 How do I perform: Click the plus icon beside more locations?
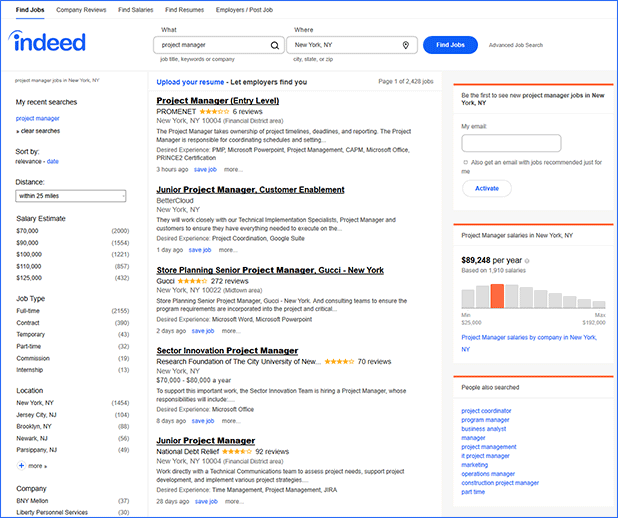[21, 466]
